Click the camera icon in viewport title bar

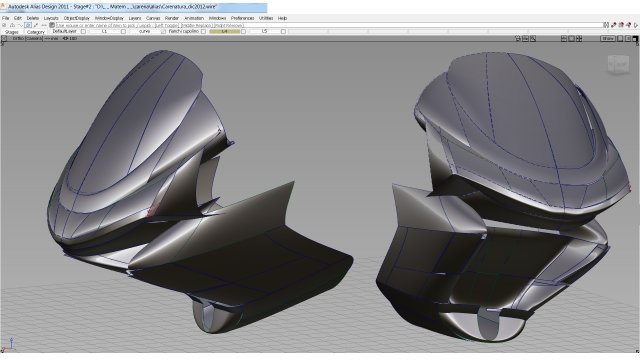tap(518, 38)
